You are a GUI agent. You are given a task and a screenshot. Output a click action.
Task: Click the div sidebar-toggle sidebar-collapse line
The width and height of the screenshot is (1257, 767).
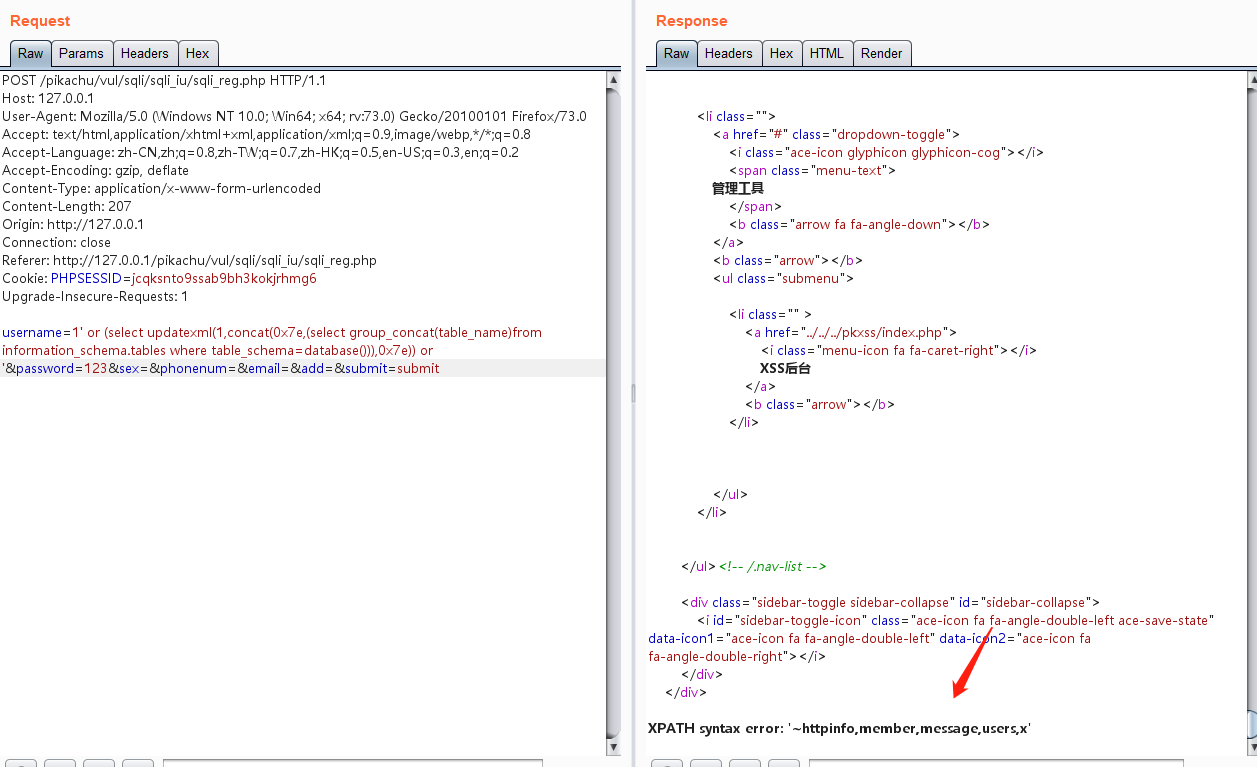[890, 602]
